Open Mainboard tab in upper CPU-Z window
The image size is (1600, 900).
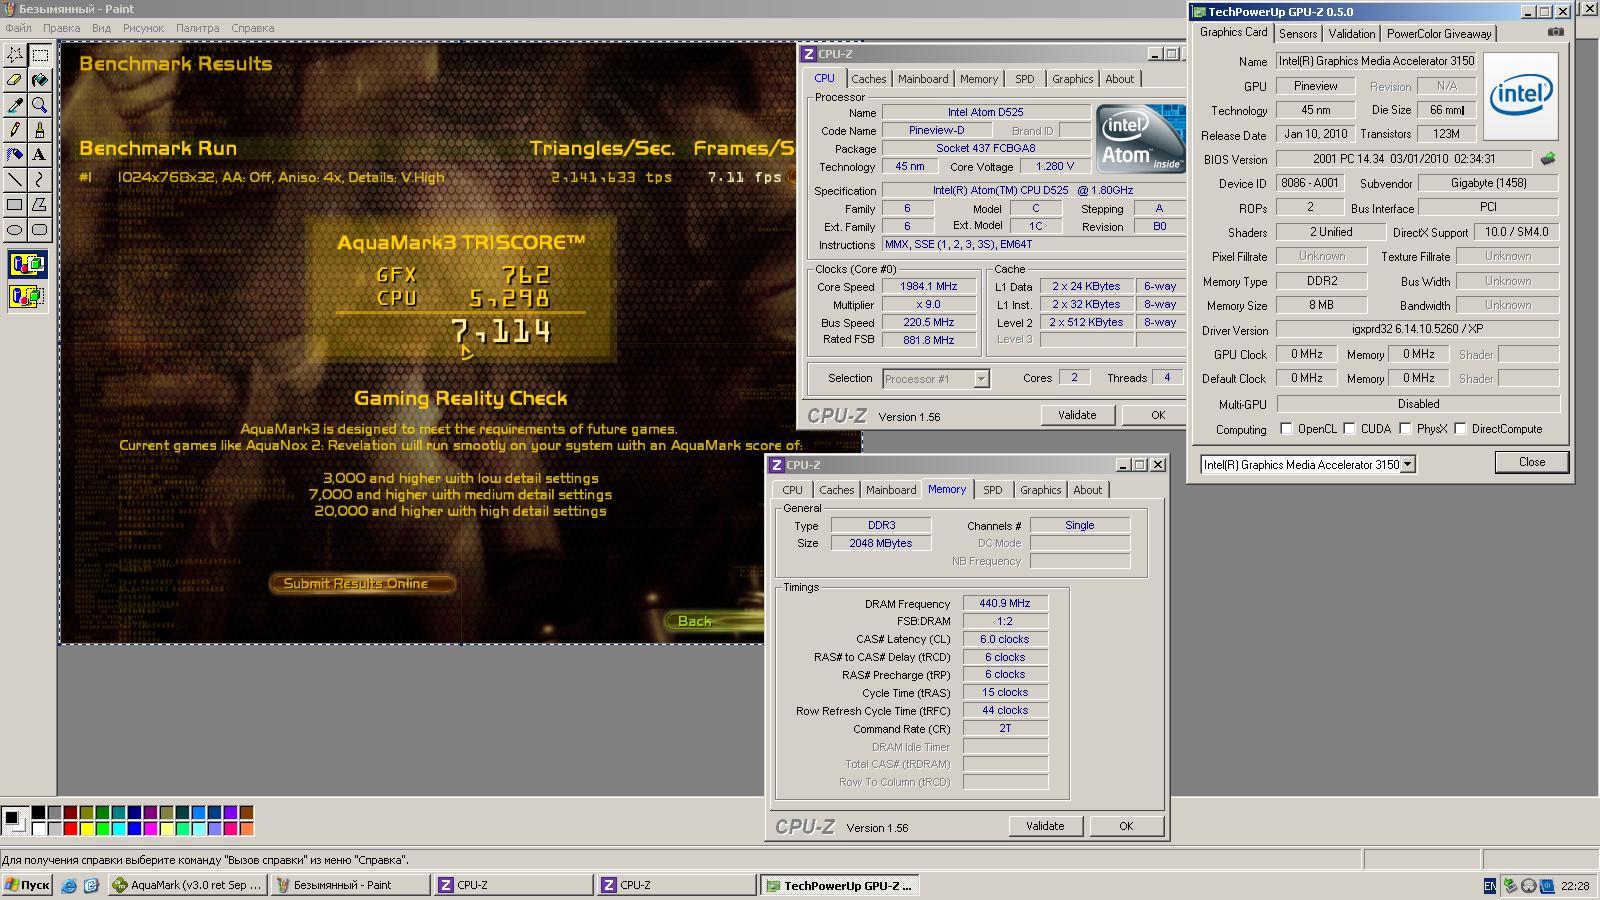click(922, 79)
